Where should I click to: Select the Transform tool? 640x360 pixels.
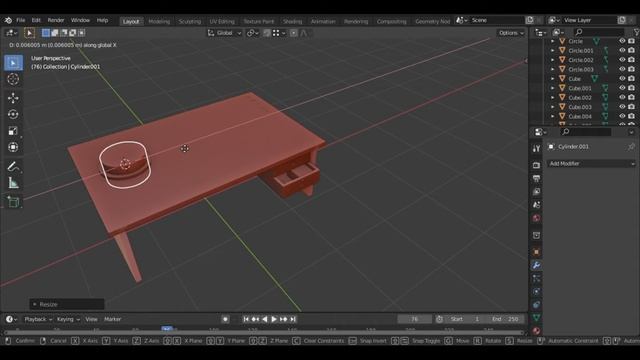pos(13,147)
